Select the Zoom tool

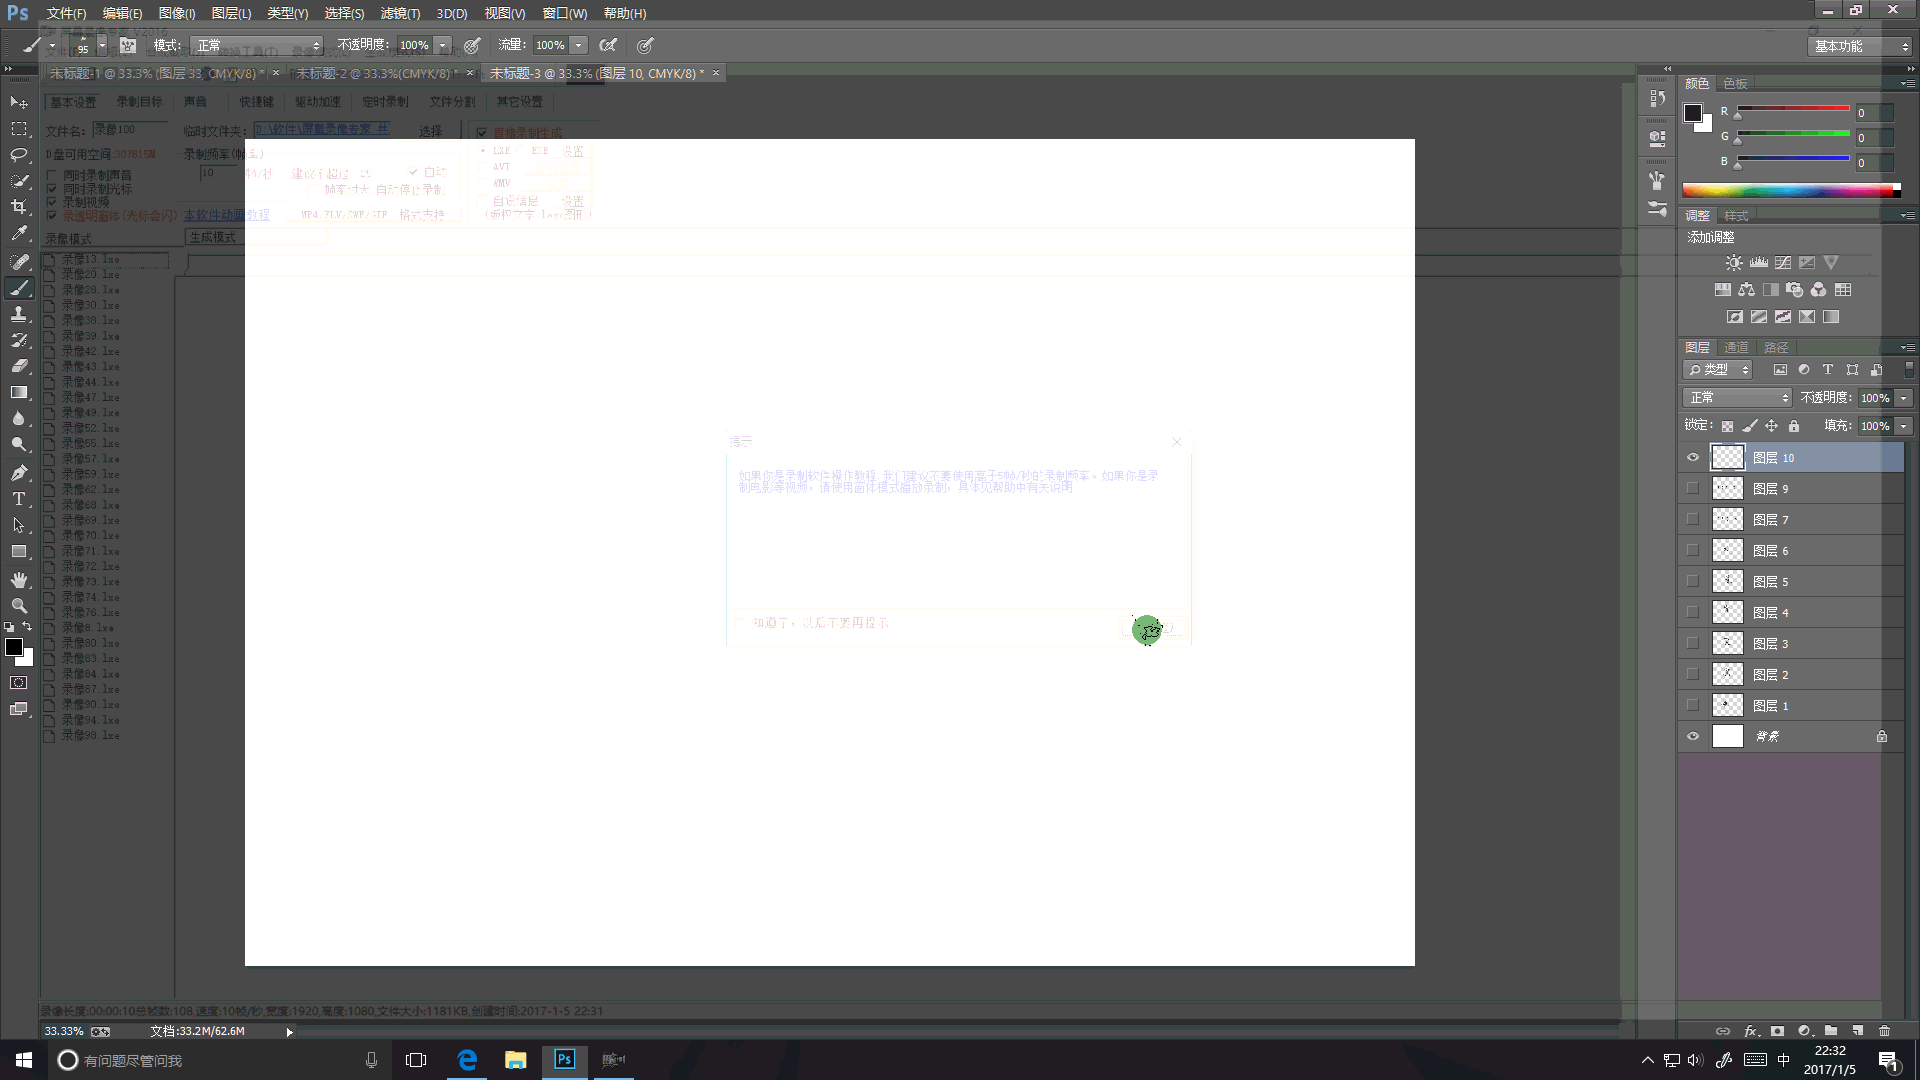click(x=18, y=605)
